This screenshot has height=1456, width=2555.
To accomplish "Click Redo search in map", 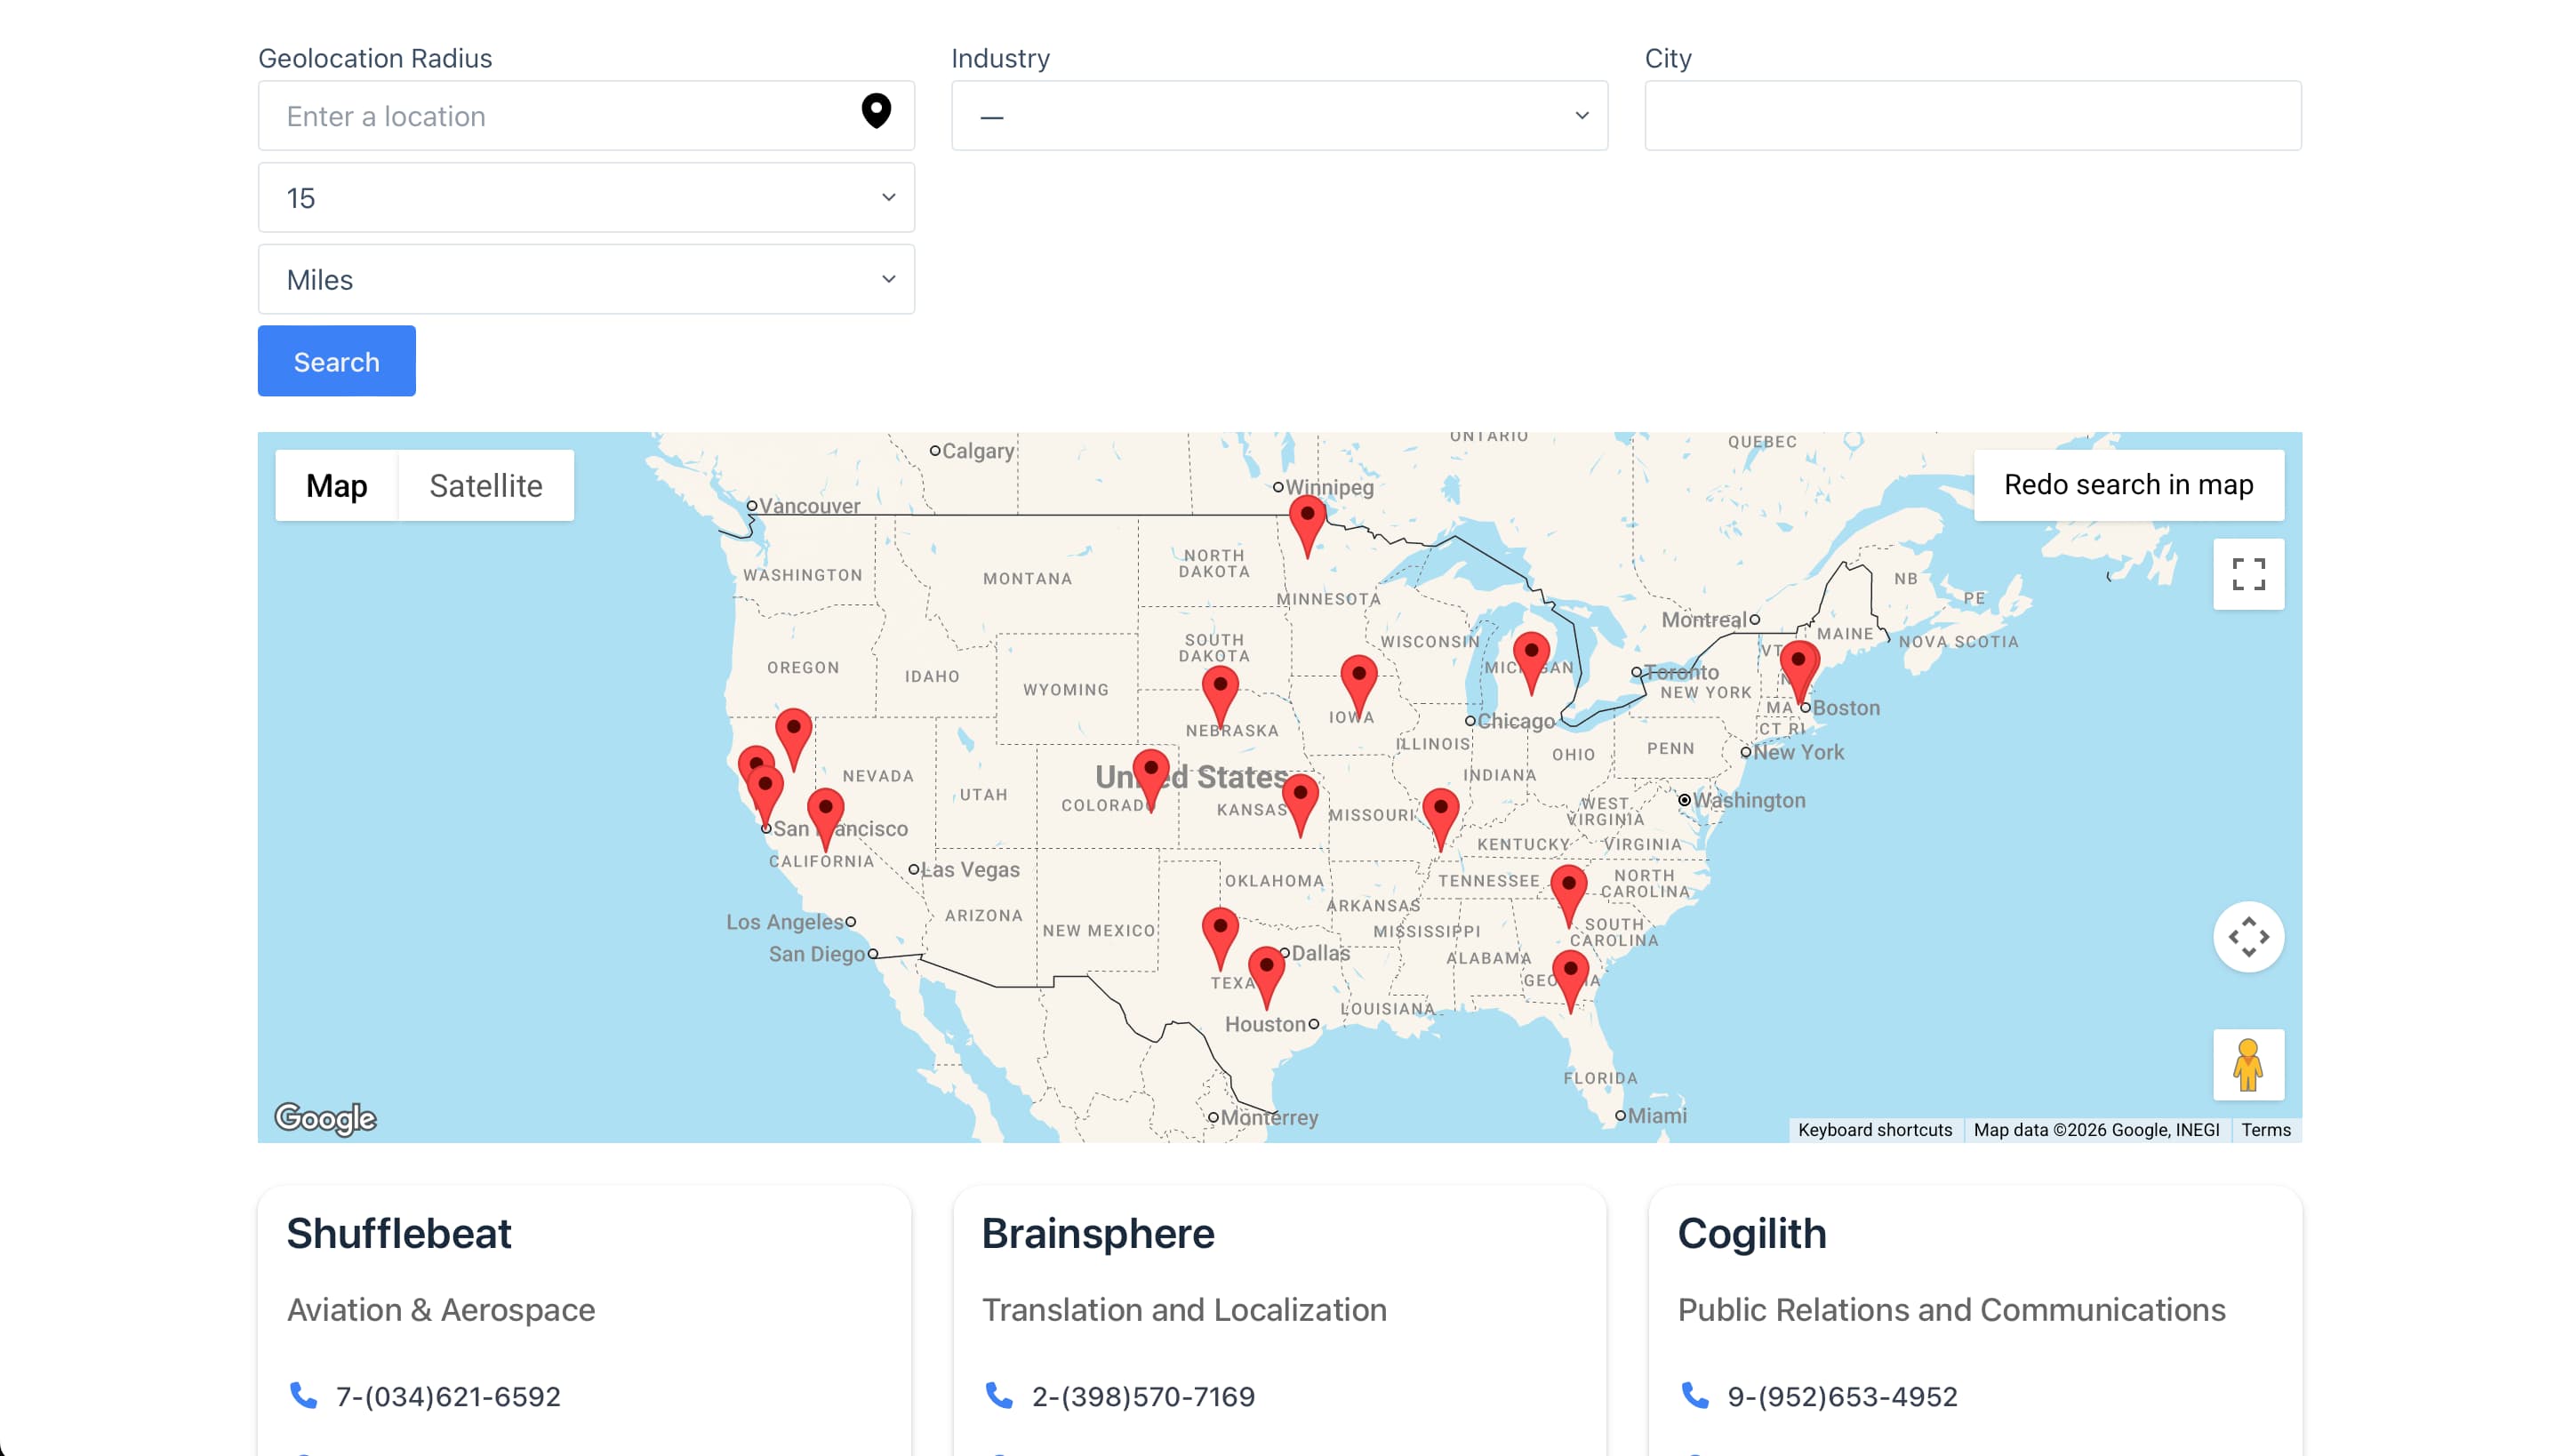I will click(x=2128, y=484).
